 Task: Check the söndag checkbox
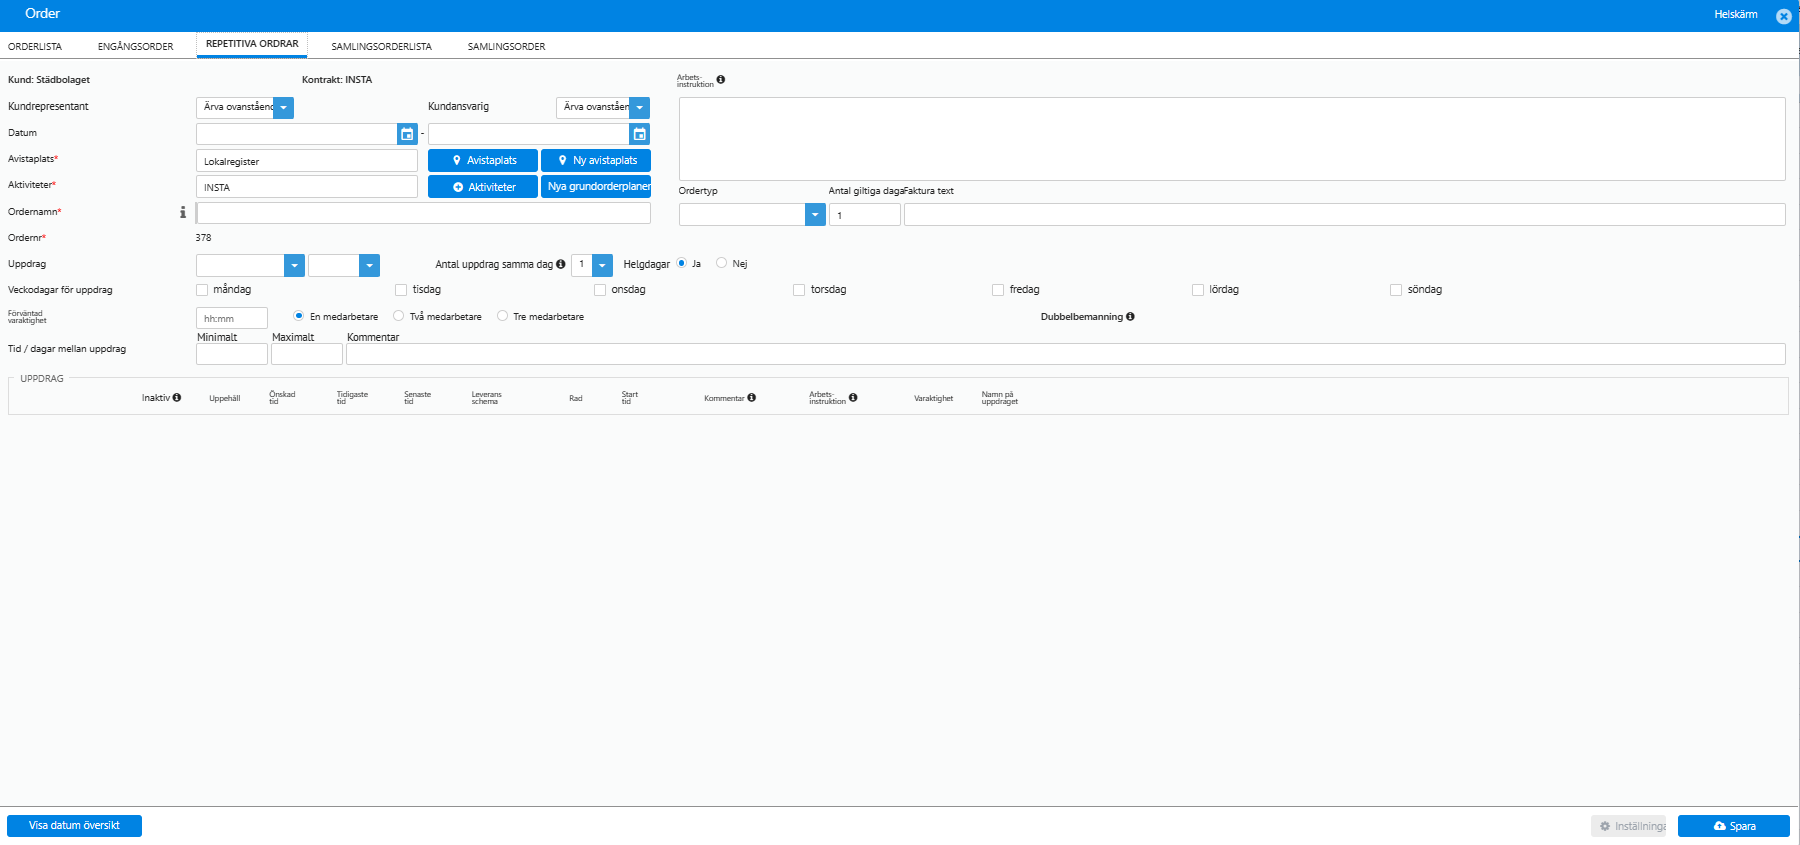1396,290
